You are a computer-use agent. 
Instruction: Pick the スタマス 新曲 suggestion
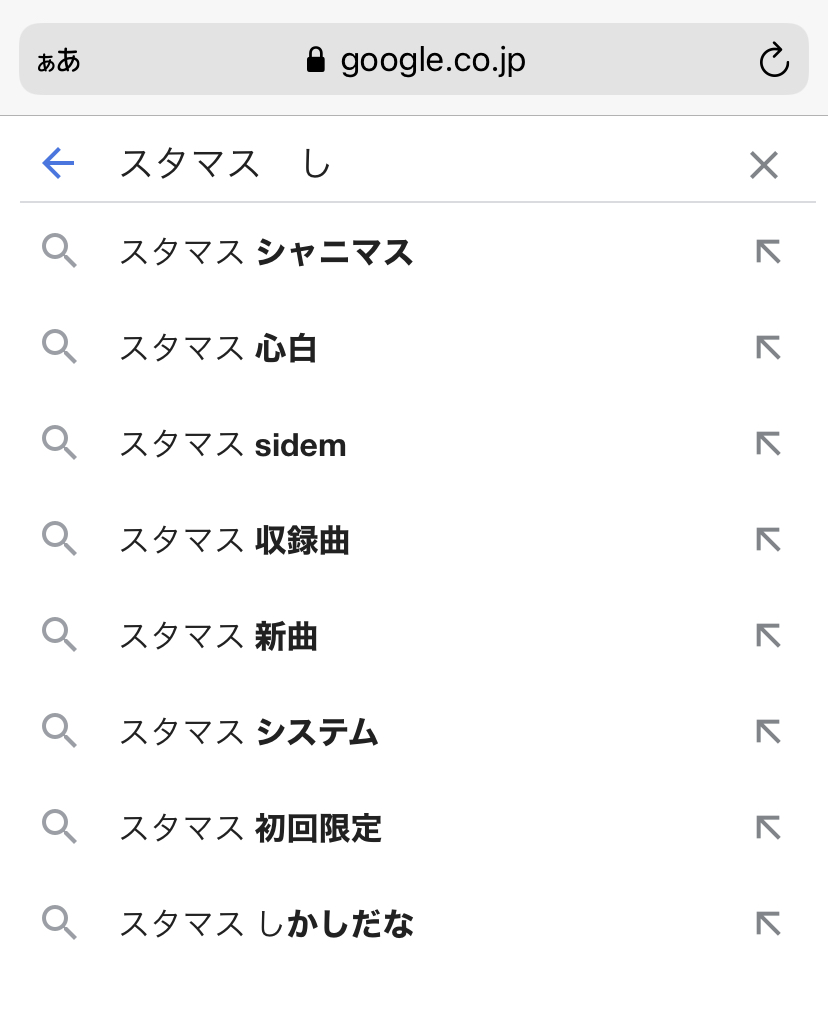coord(218,637)
